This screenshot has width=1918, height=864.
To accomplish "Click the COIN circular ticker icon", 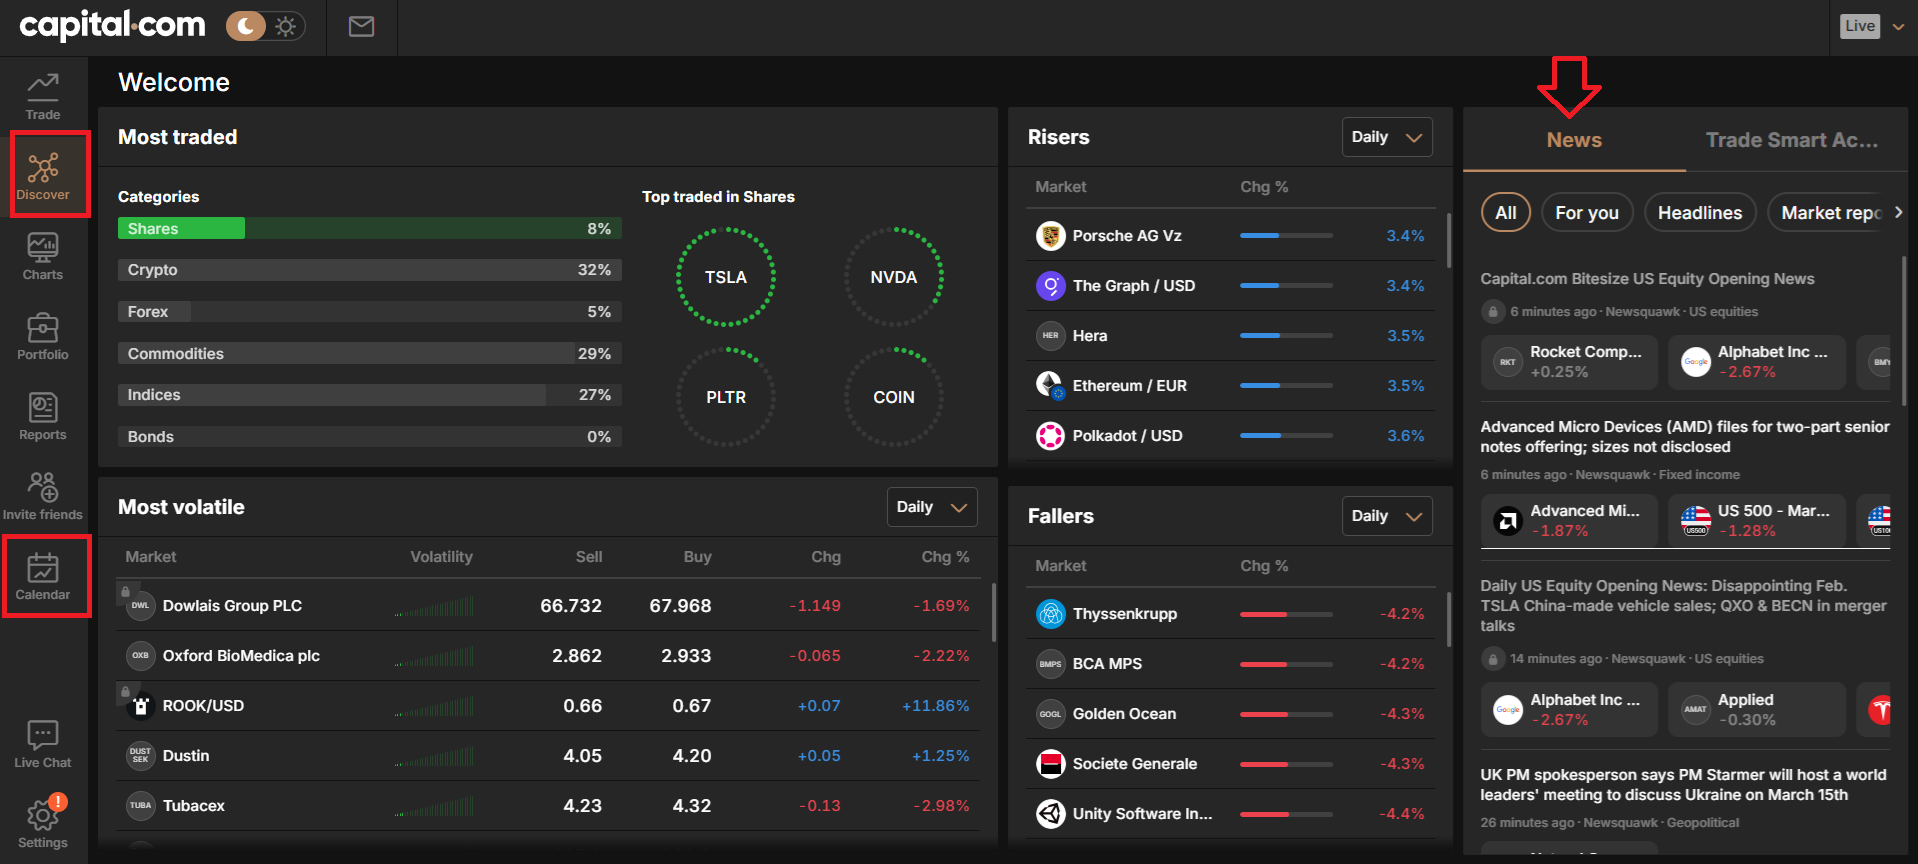I will [894, 397].
